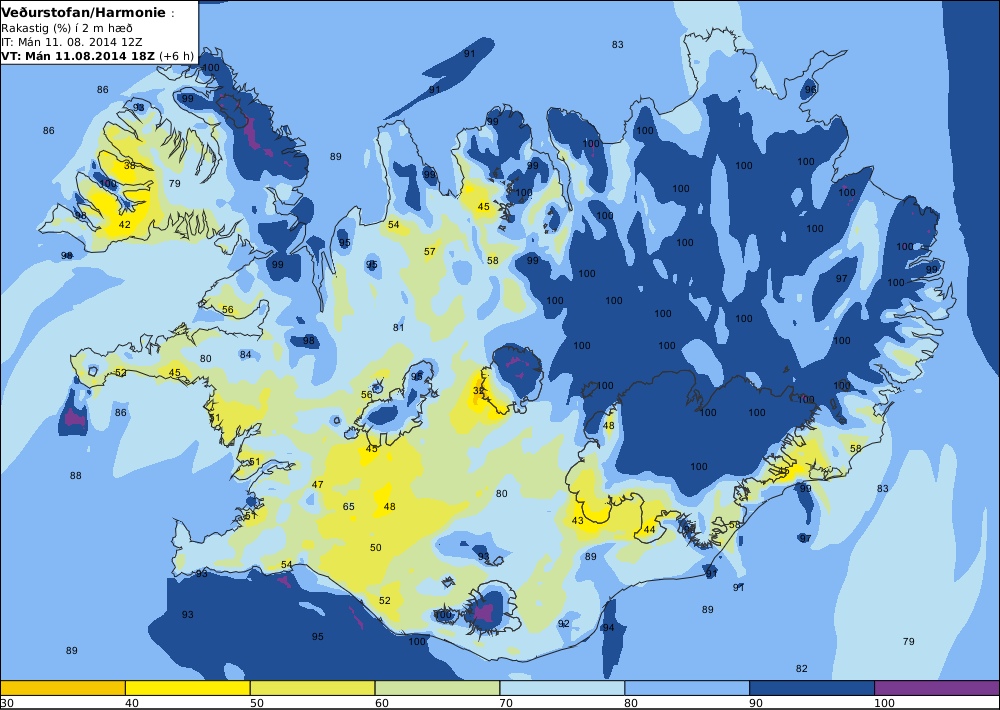Viewport: 1000px width, 710px height.
Task: Click the pale yellow 50–60 legend band
Action: coord(312,688)
